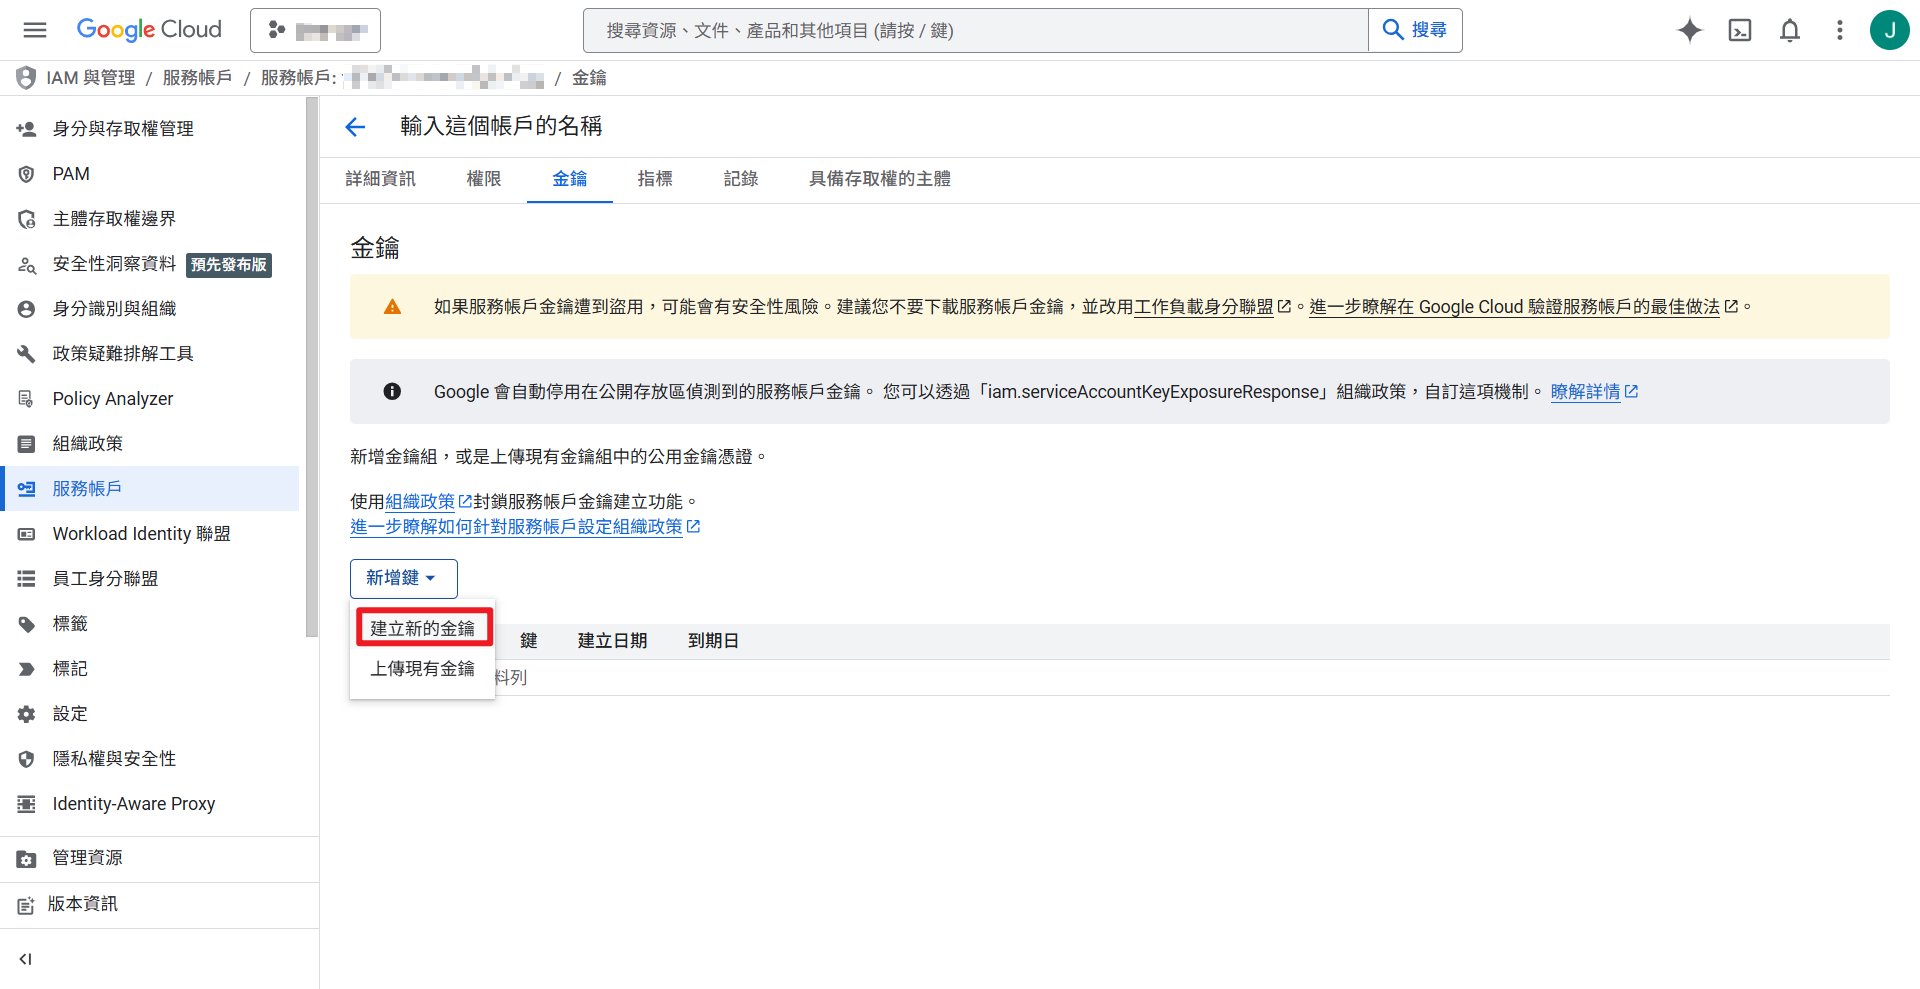Open the Gemini assistant sparkle icon
The width and height of the screenshot is (1920, 989).
click(x=1689, y=30)
